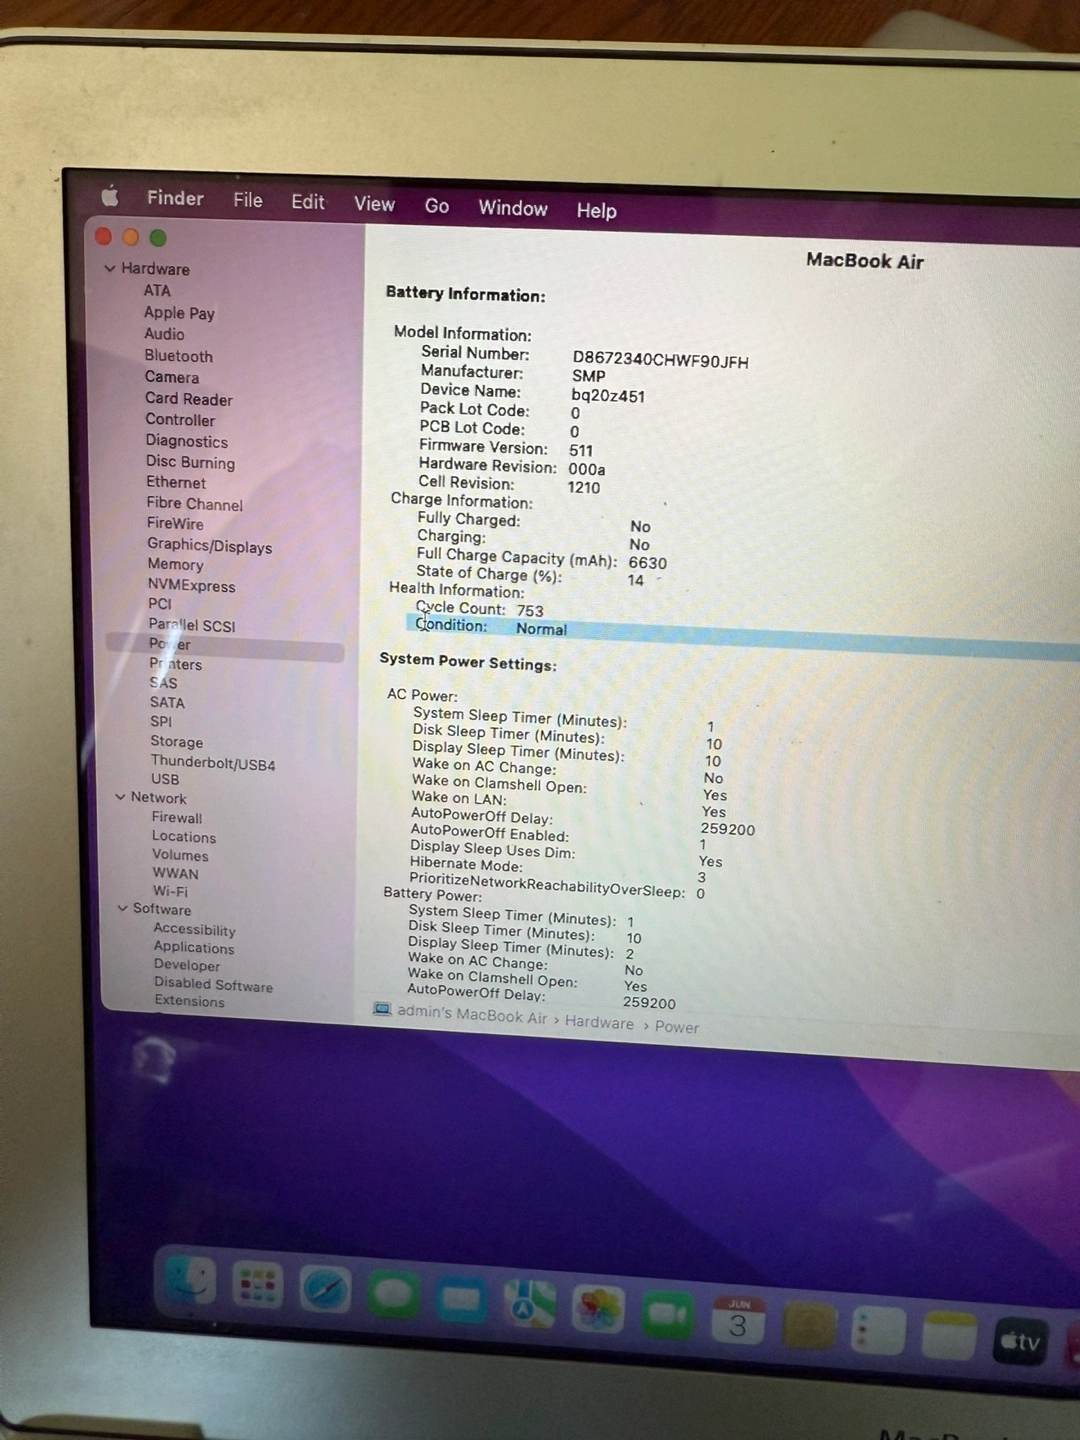
Task: Open the Go menu
Action: pyautogui.click(x=437, y=206)
